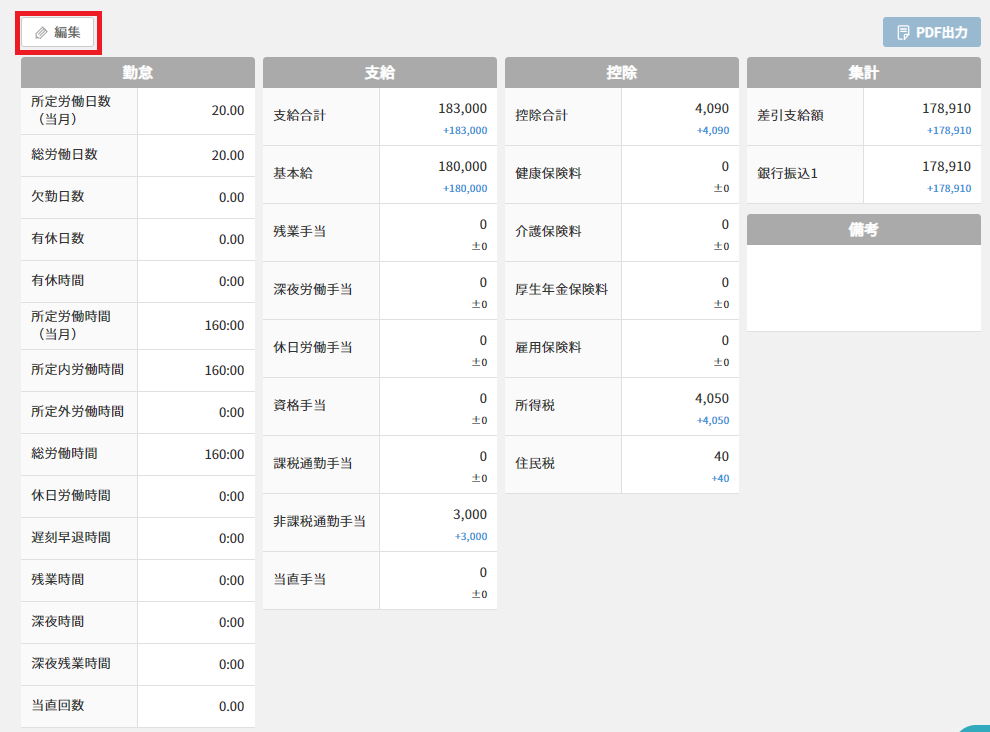Click the PDF出力 export button
The image size is (990, 732).
click(931, 32)
